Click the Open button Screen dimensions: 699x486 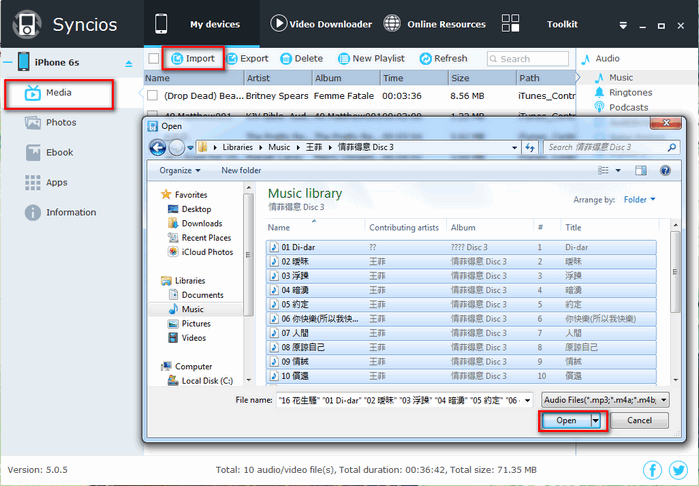coord(566,420)
